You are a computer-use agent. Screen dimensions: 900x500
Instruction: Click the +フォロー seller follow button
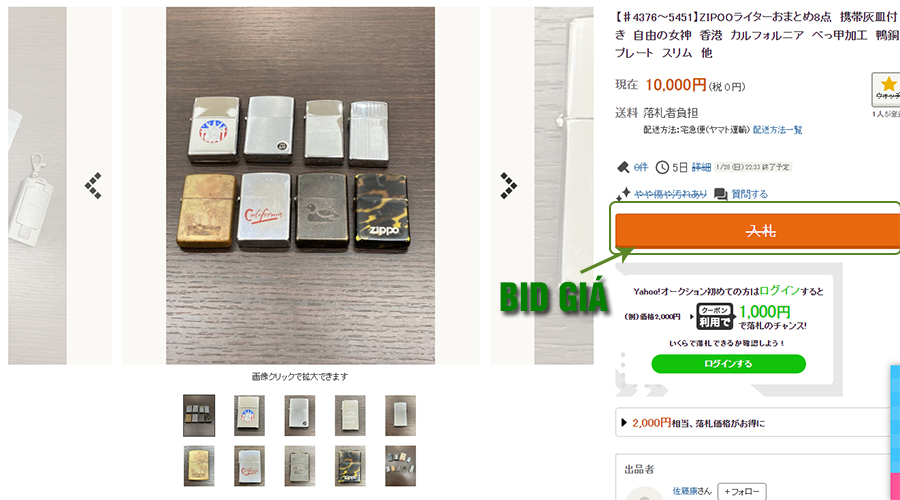[742, 491]
